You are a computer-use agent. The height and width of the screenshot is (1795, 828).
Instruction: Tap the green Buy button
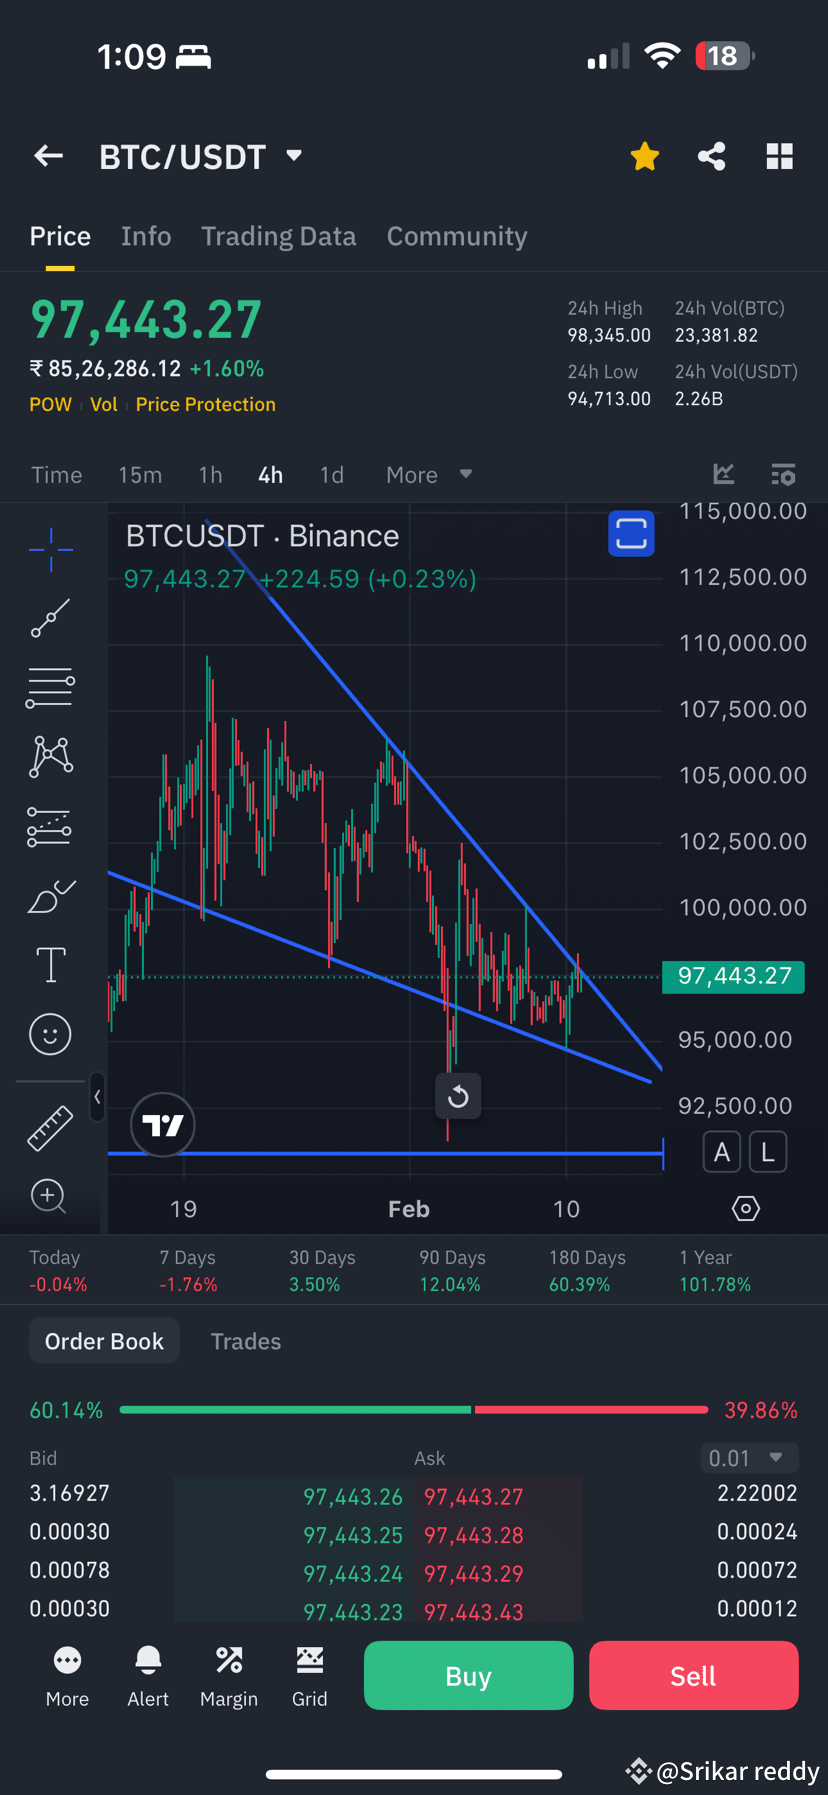[469, 1675]
